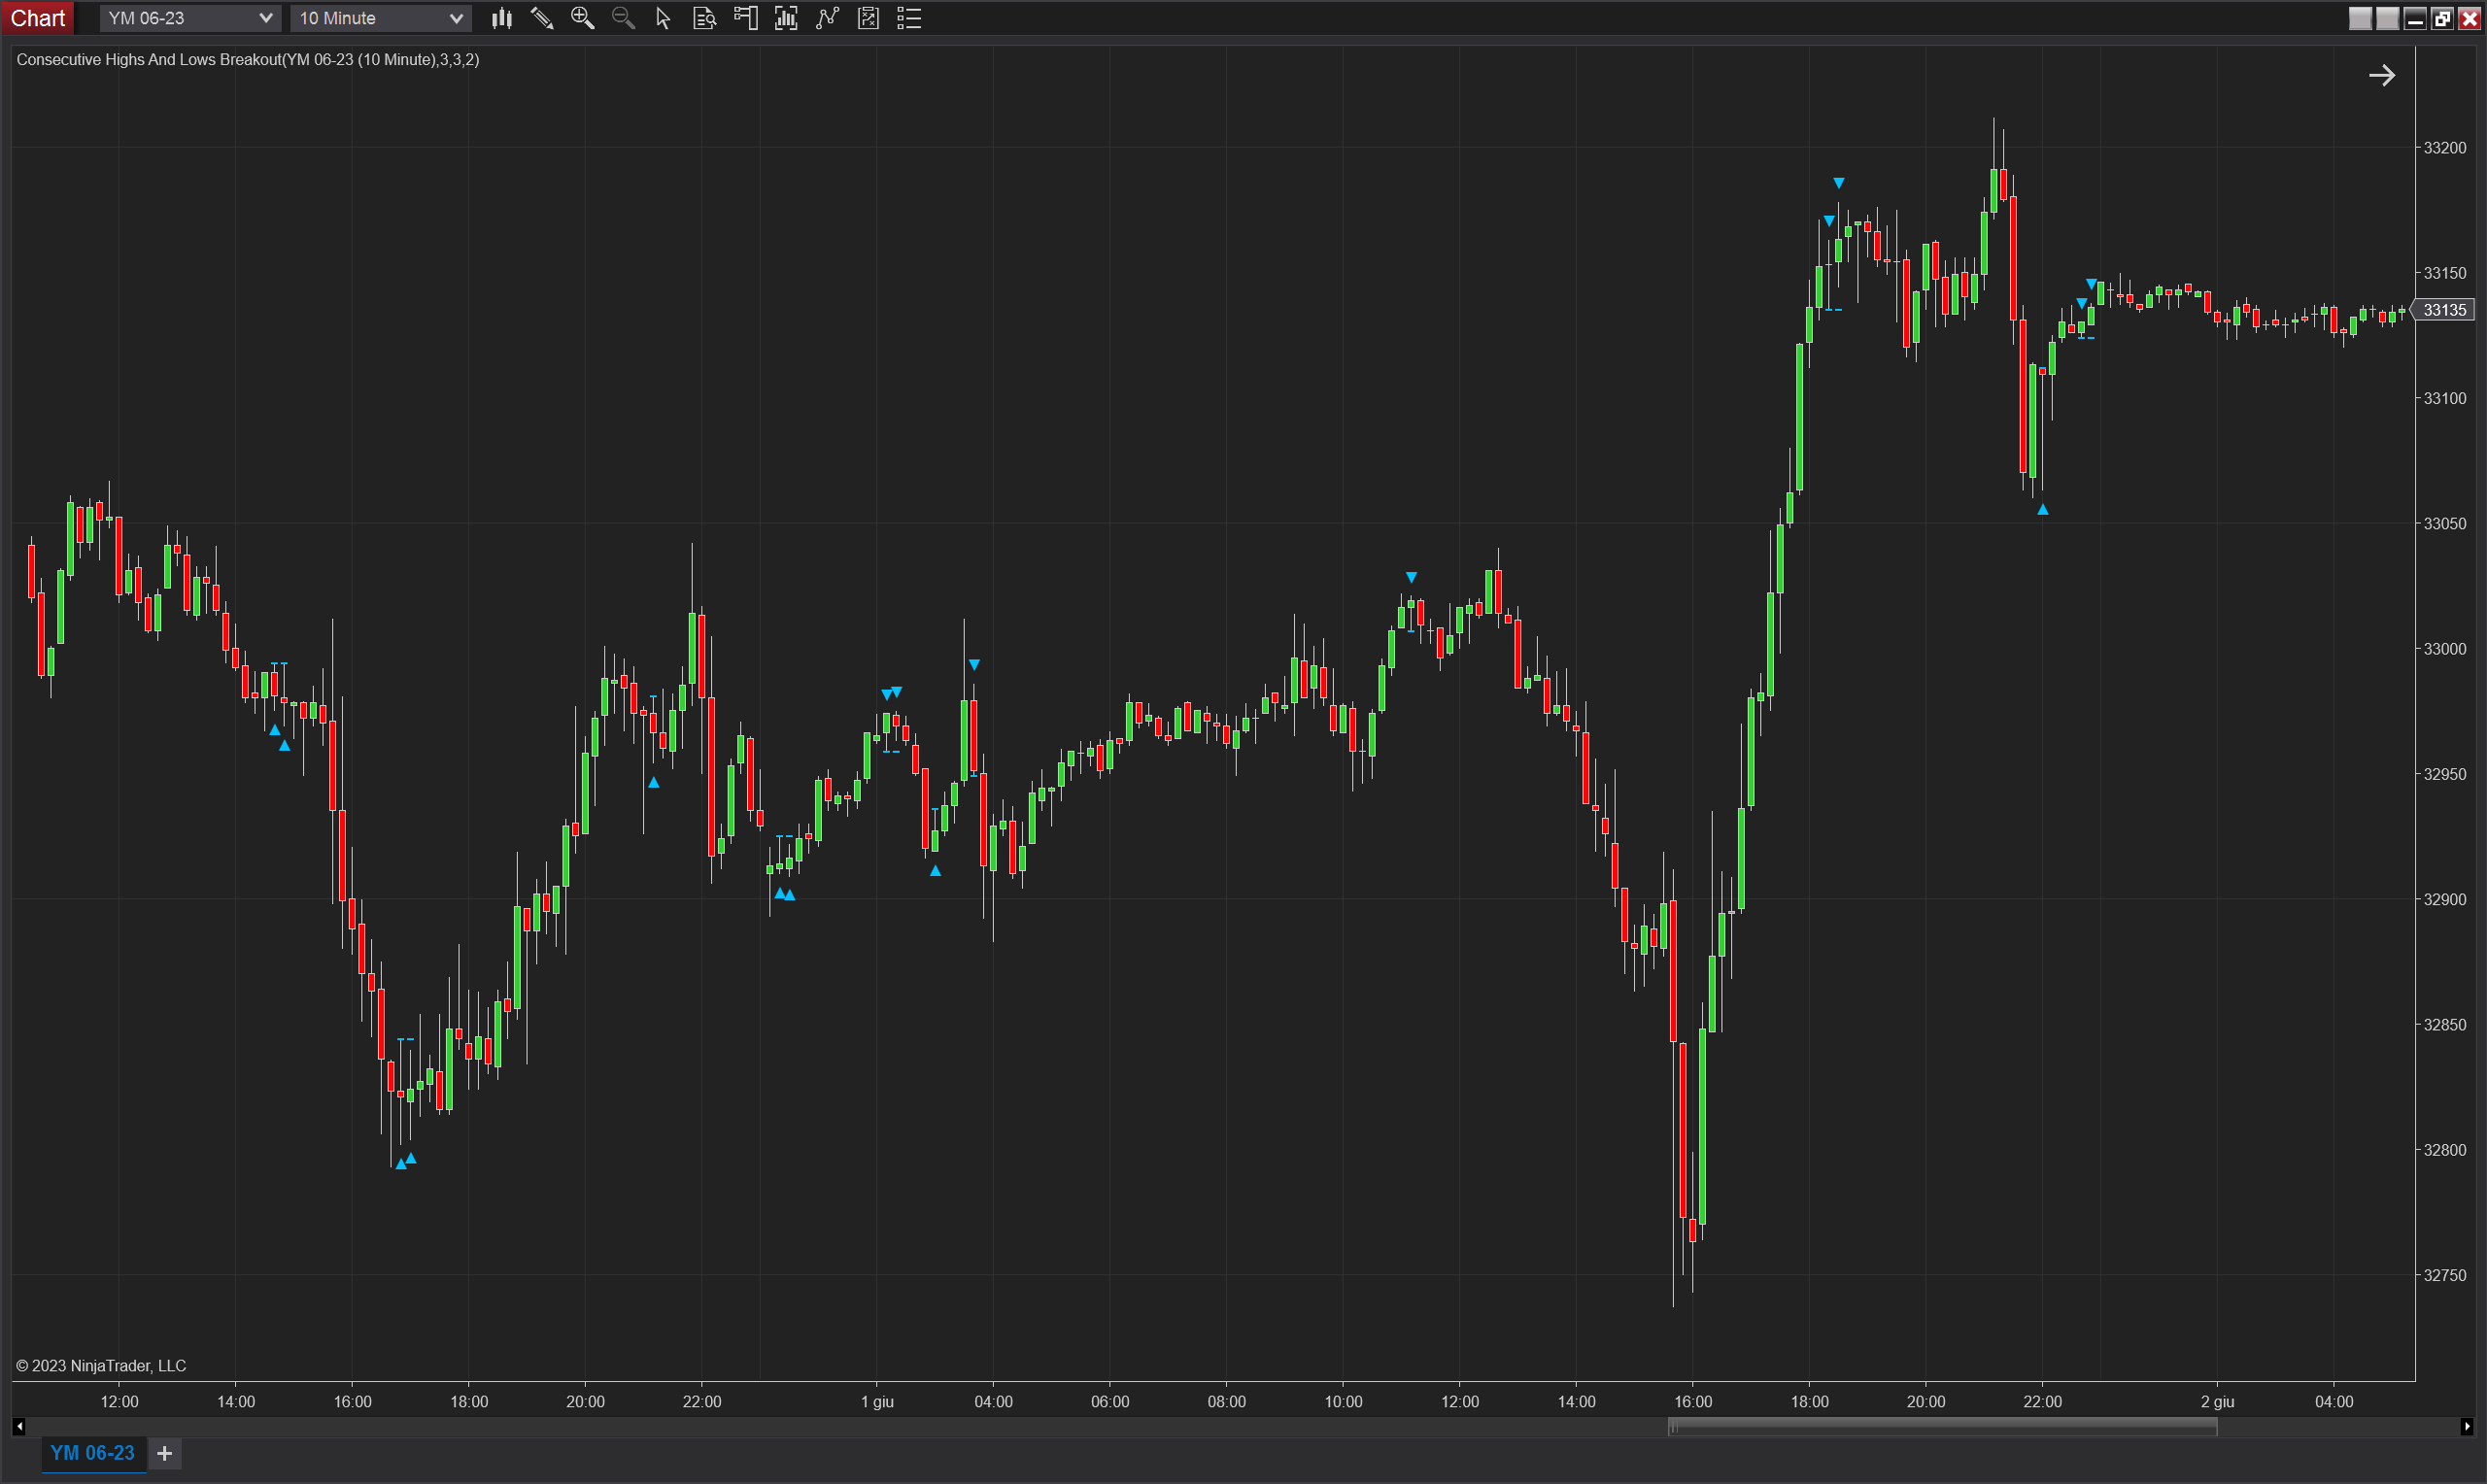This screenshot has width=2487, height=1484.
Task: Click the left scrollbar arrow
Action: point(19,1427)
